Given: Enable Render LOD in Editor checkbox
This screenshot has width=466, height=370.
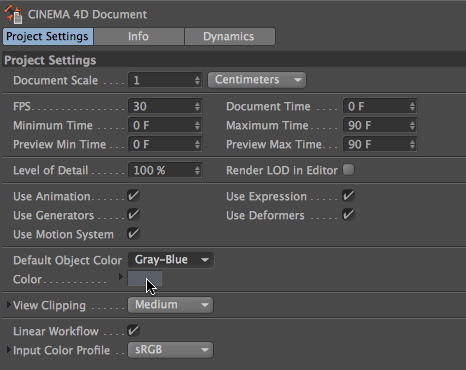Looking at the screenshot, I should coord(349,170).
